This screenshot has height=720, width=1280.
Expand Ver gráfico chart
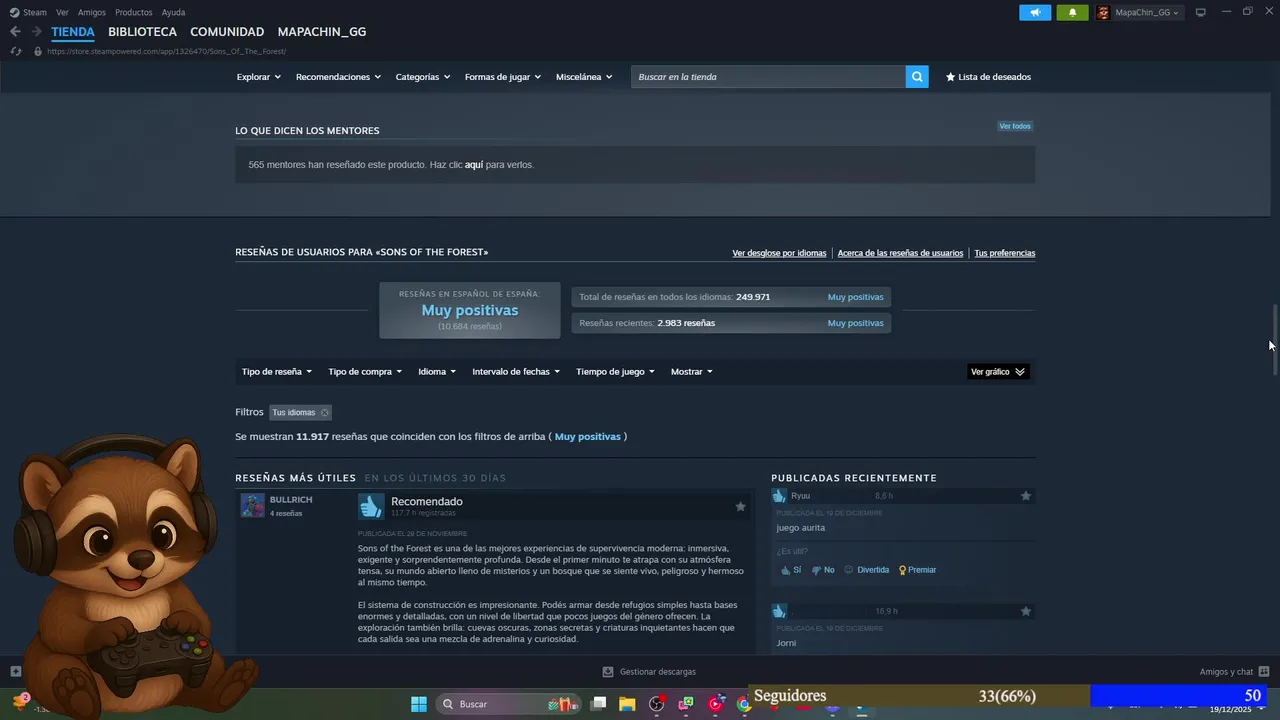tap(998, 372)
